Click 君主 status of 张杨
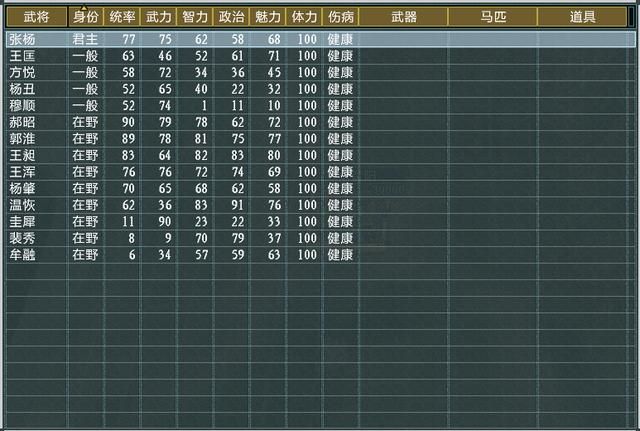640x431 pixels. pos(85,39)
